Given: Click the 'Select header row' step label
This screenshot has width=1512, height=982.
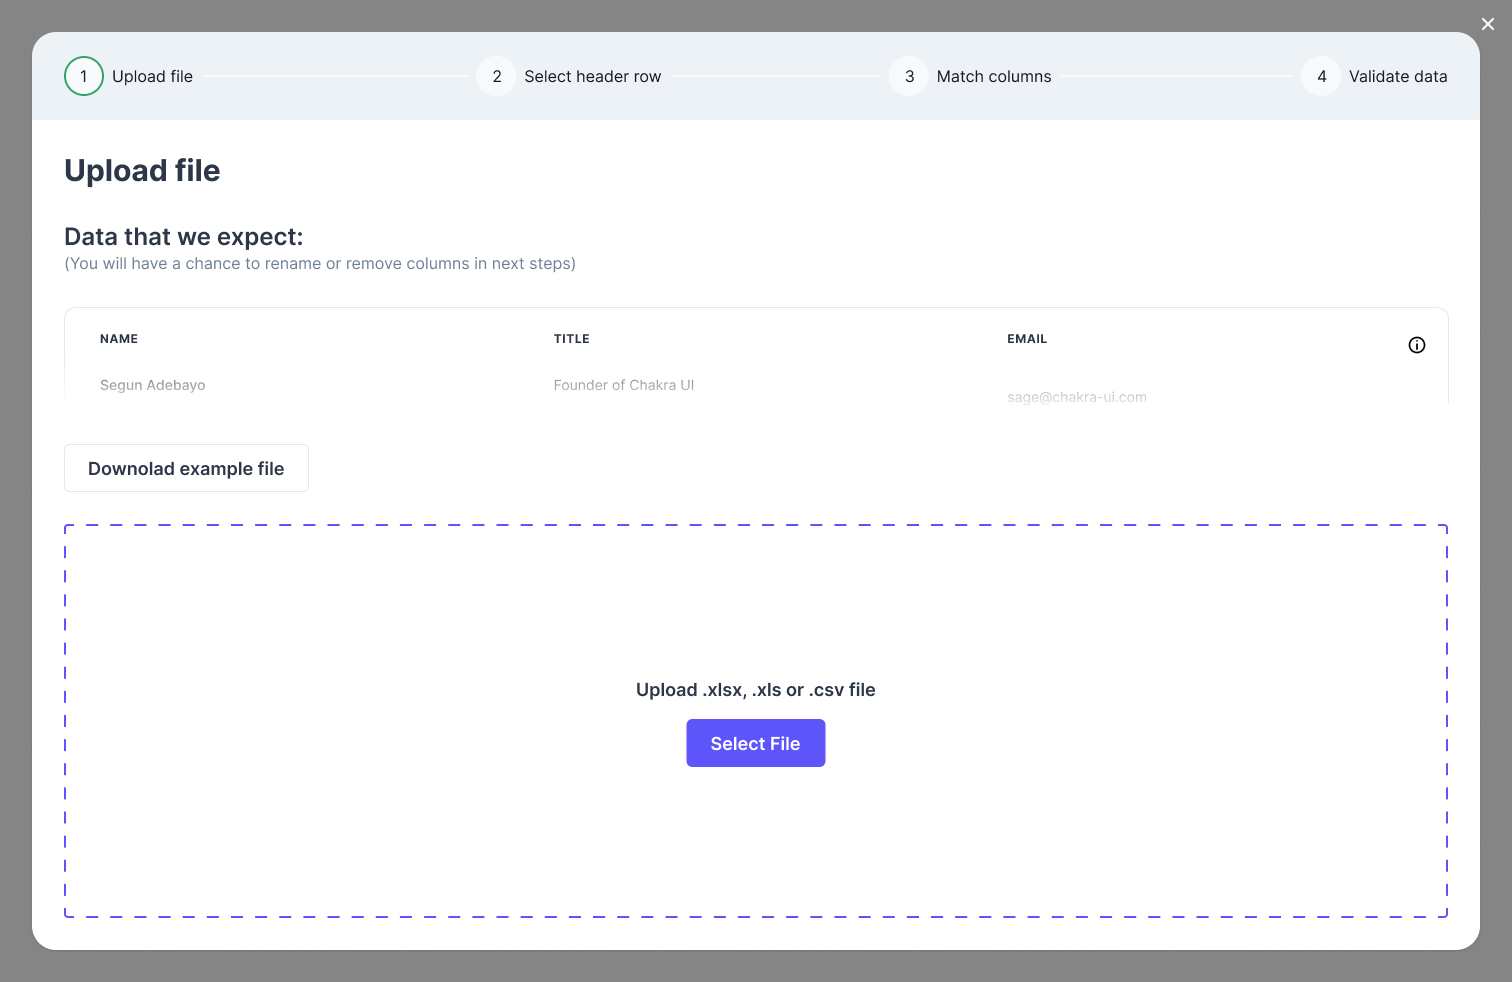Looking at the screenshot, I should pos(593,76).
